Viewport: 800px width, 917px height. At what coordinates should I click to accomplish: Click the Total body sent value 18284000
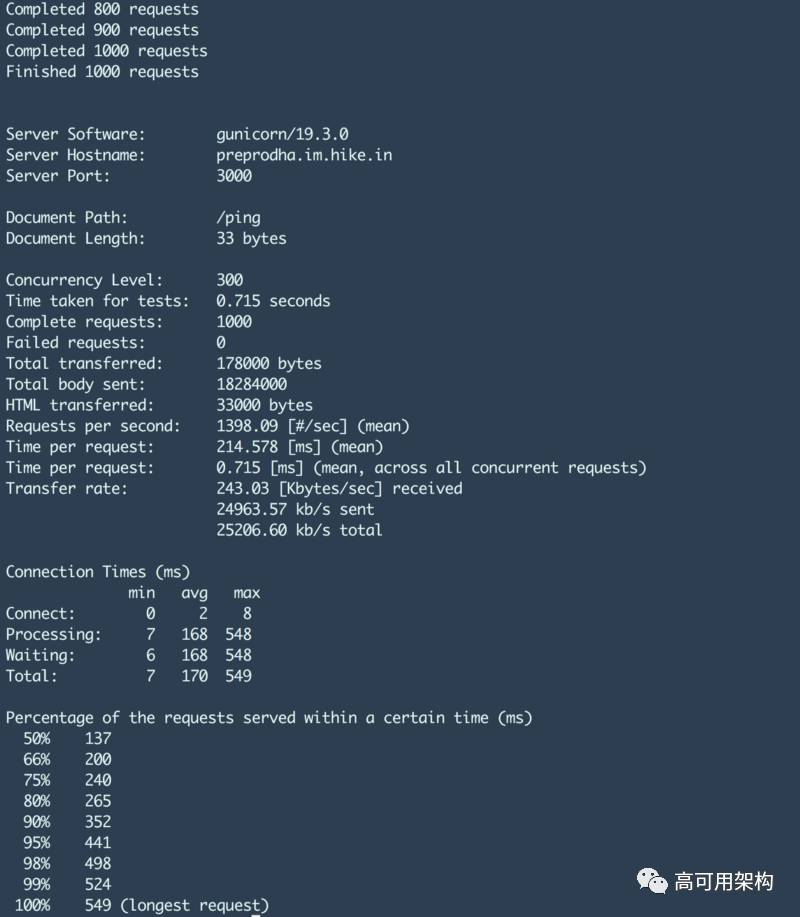[x=251, y=384]
